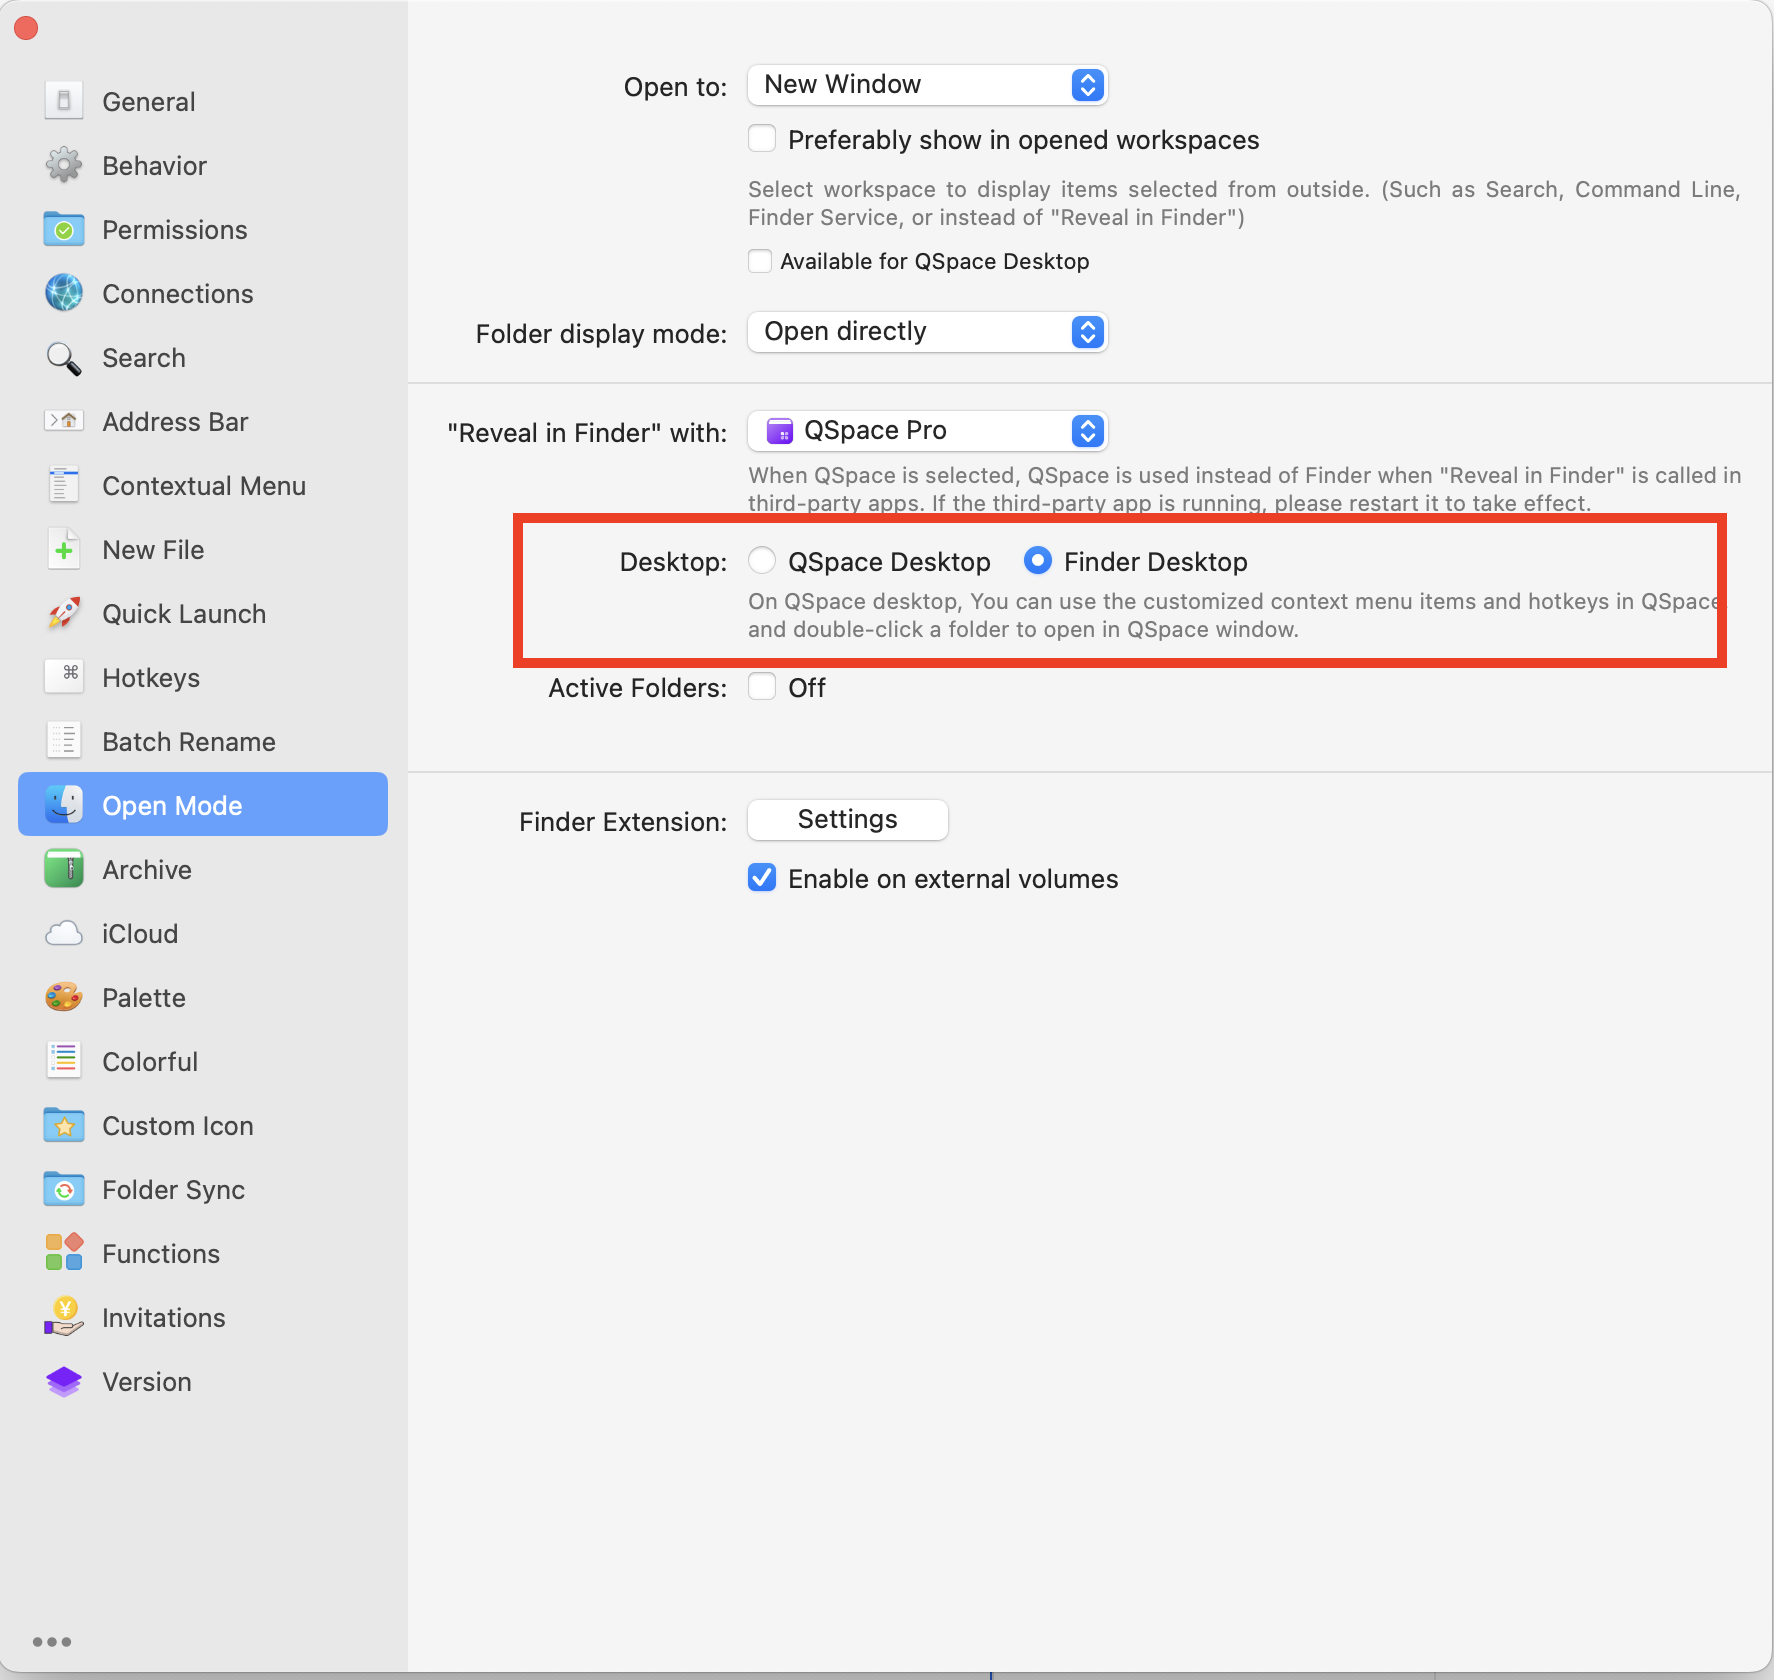1774x1680 pixels.
Task: Click the Folder Sync icon
Action: click(64, 1189)
